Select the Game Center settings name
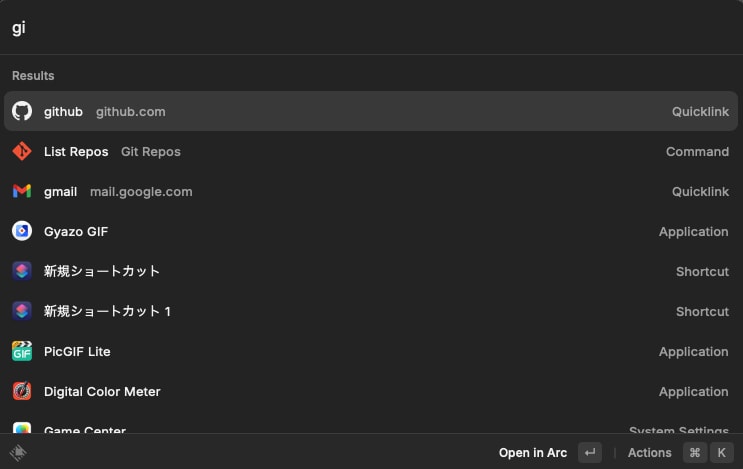 pos(85,429)
